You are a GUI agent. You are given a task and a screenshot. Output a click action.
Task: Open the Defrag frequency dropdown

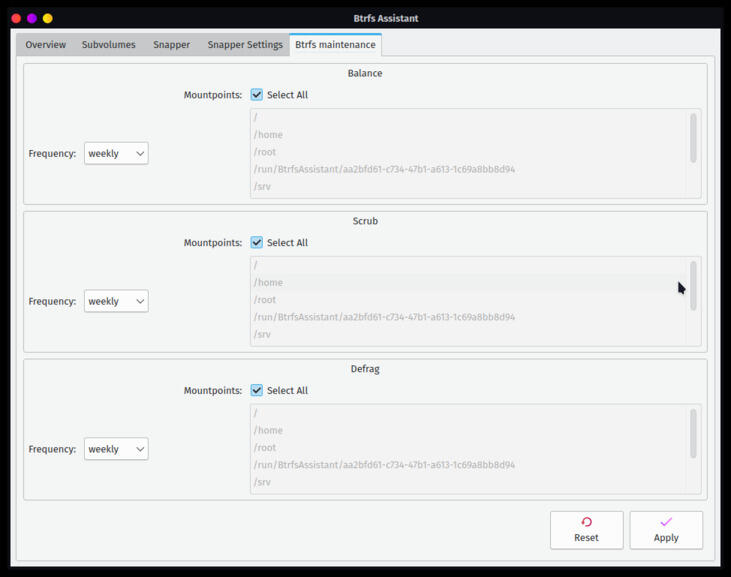tap(116, 449)
